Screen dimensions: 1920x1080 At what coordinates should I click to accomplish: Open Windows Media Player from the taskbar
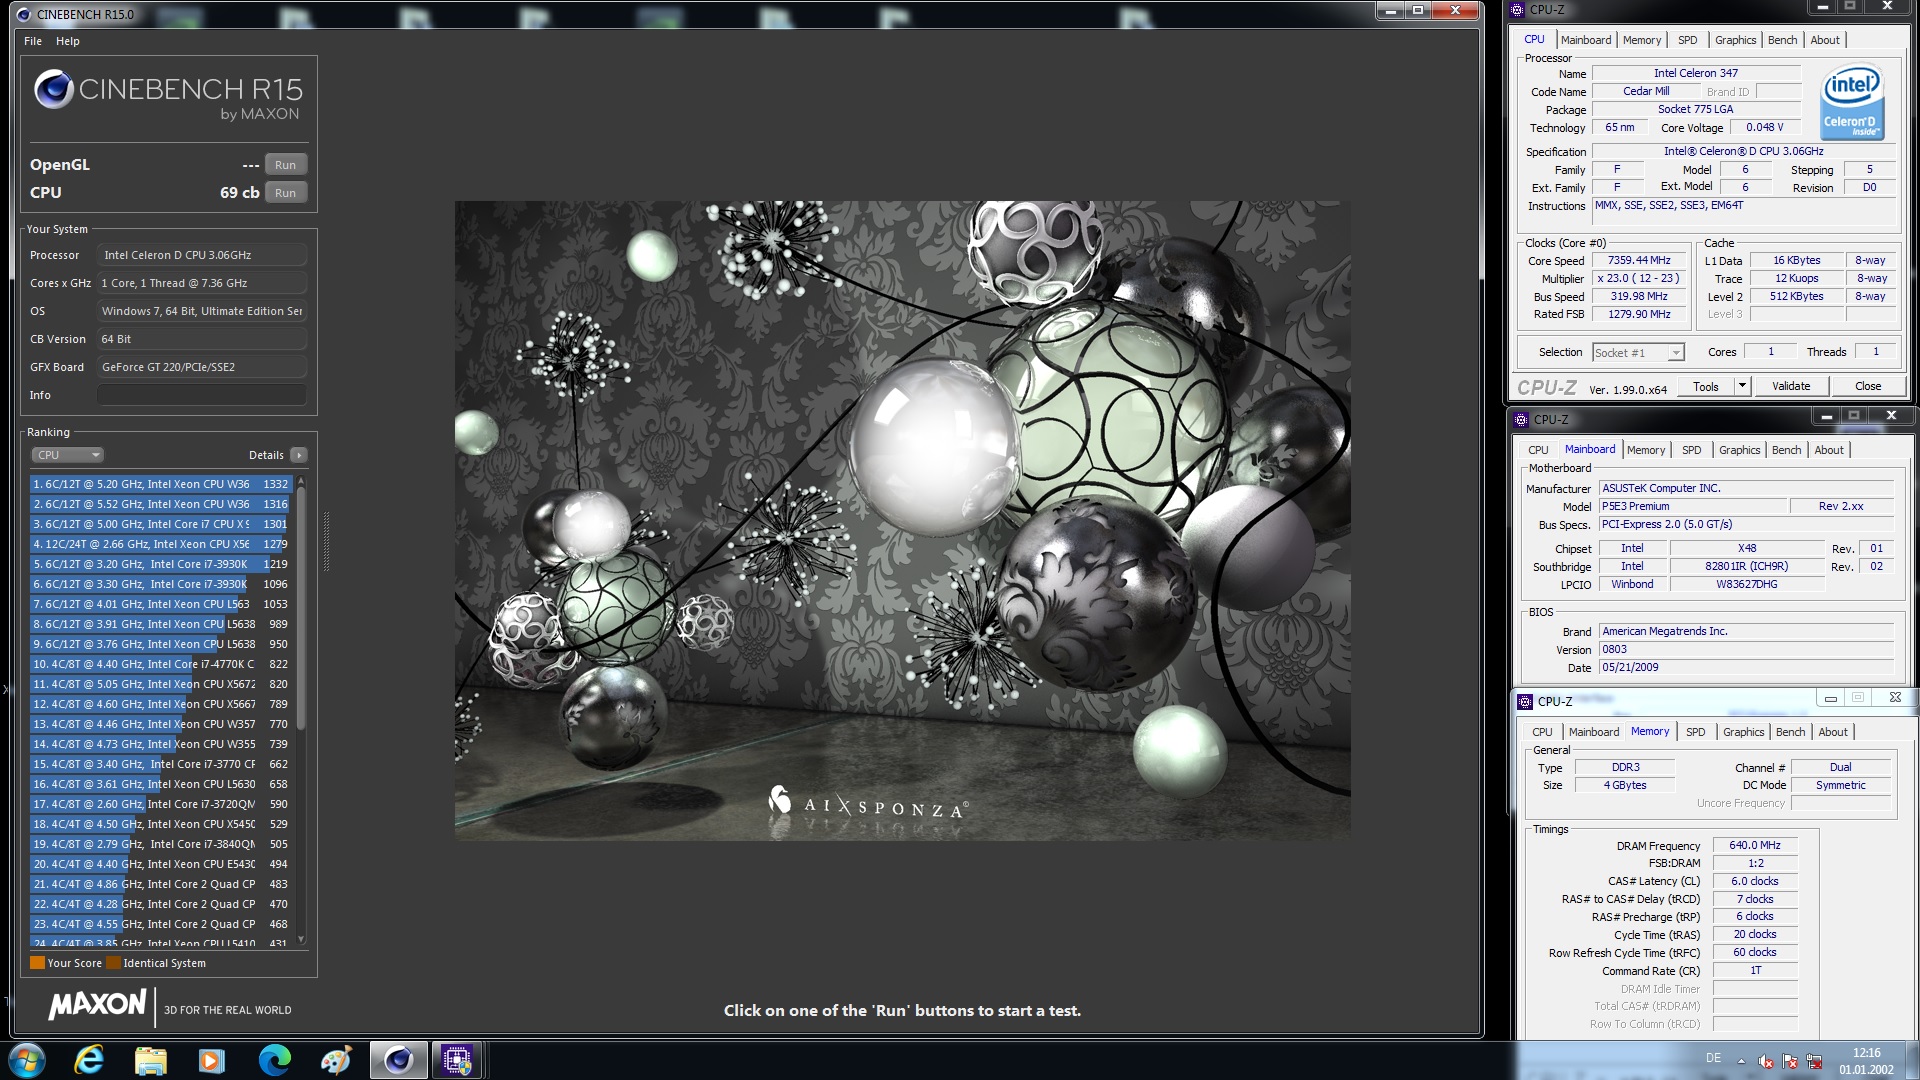(x=212, y=1060)
